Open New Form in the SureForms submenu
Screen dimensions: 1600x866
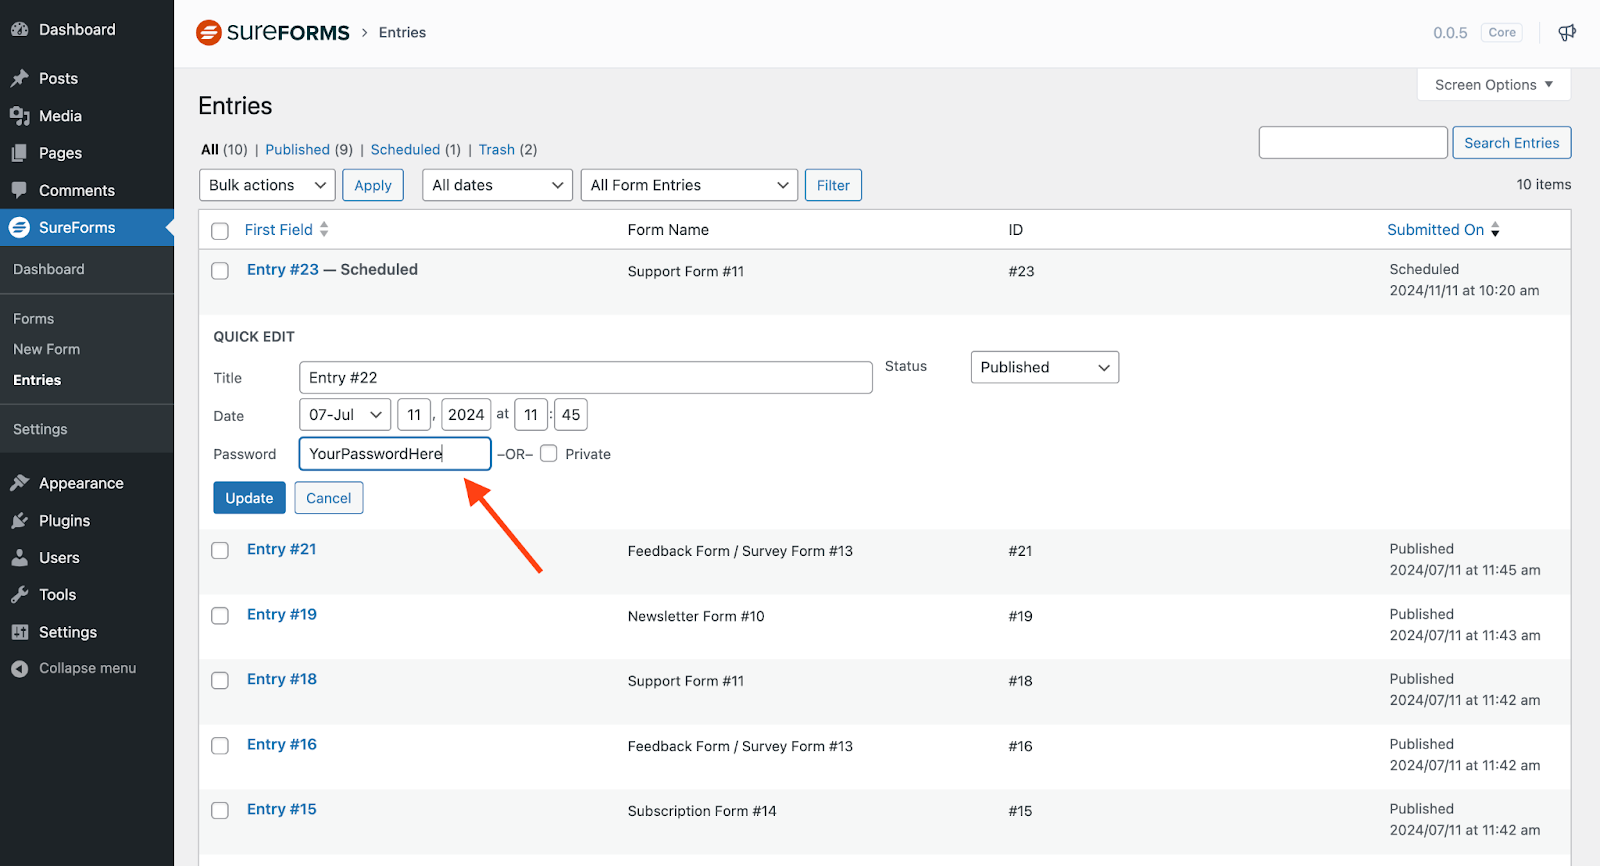(x=46, y=349)
